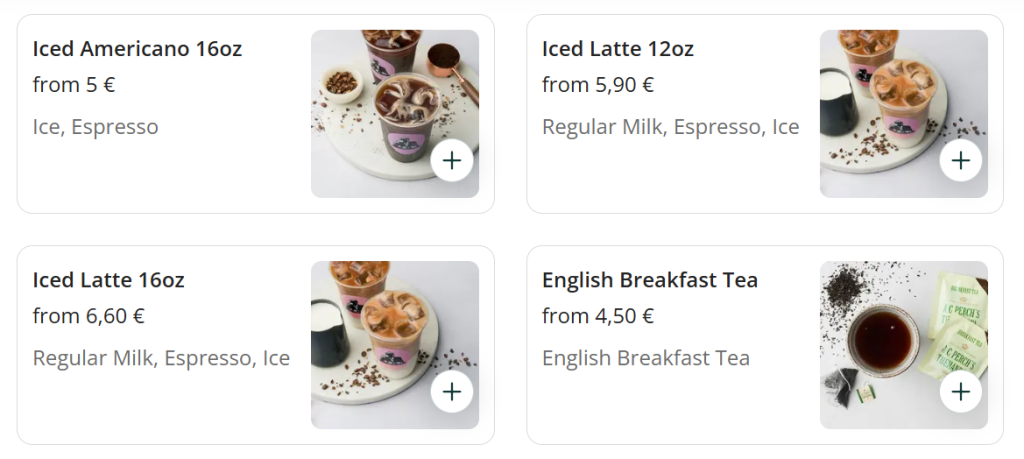
Task: Open the English Breakfast Tea title
Action: pyautogui.click(x=649, y=280)
